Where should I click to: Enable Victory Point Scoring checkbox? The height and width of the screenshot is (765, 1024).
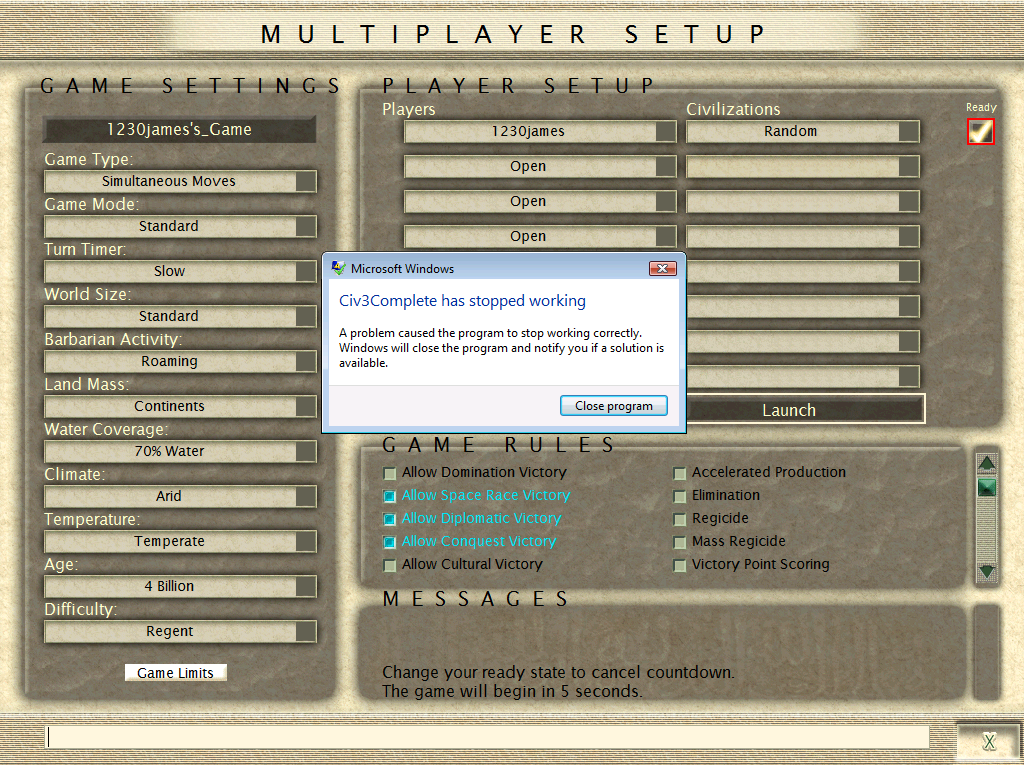click(680, 565)
